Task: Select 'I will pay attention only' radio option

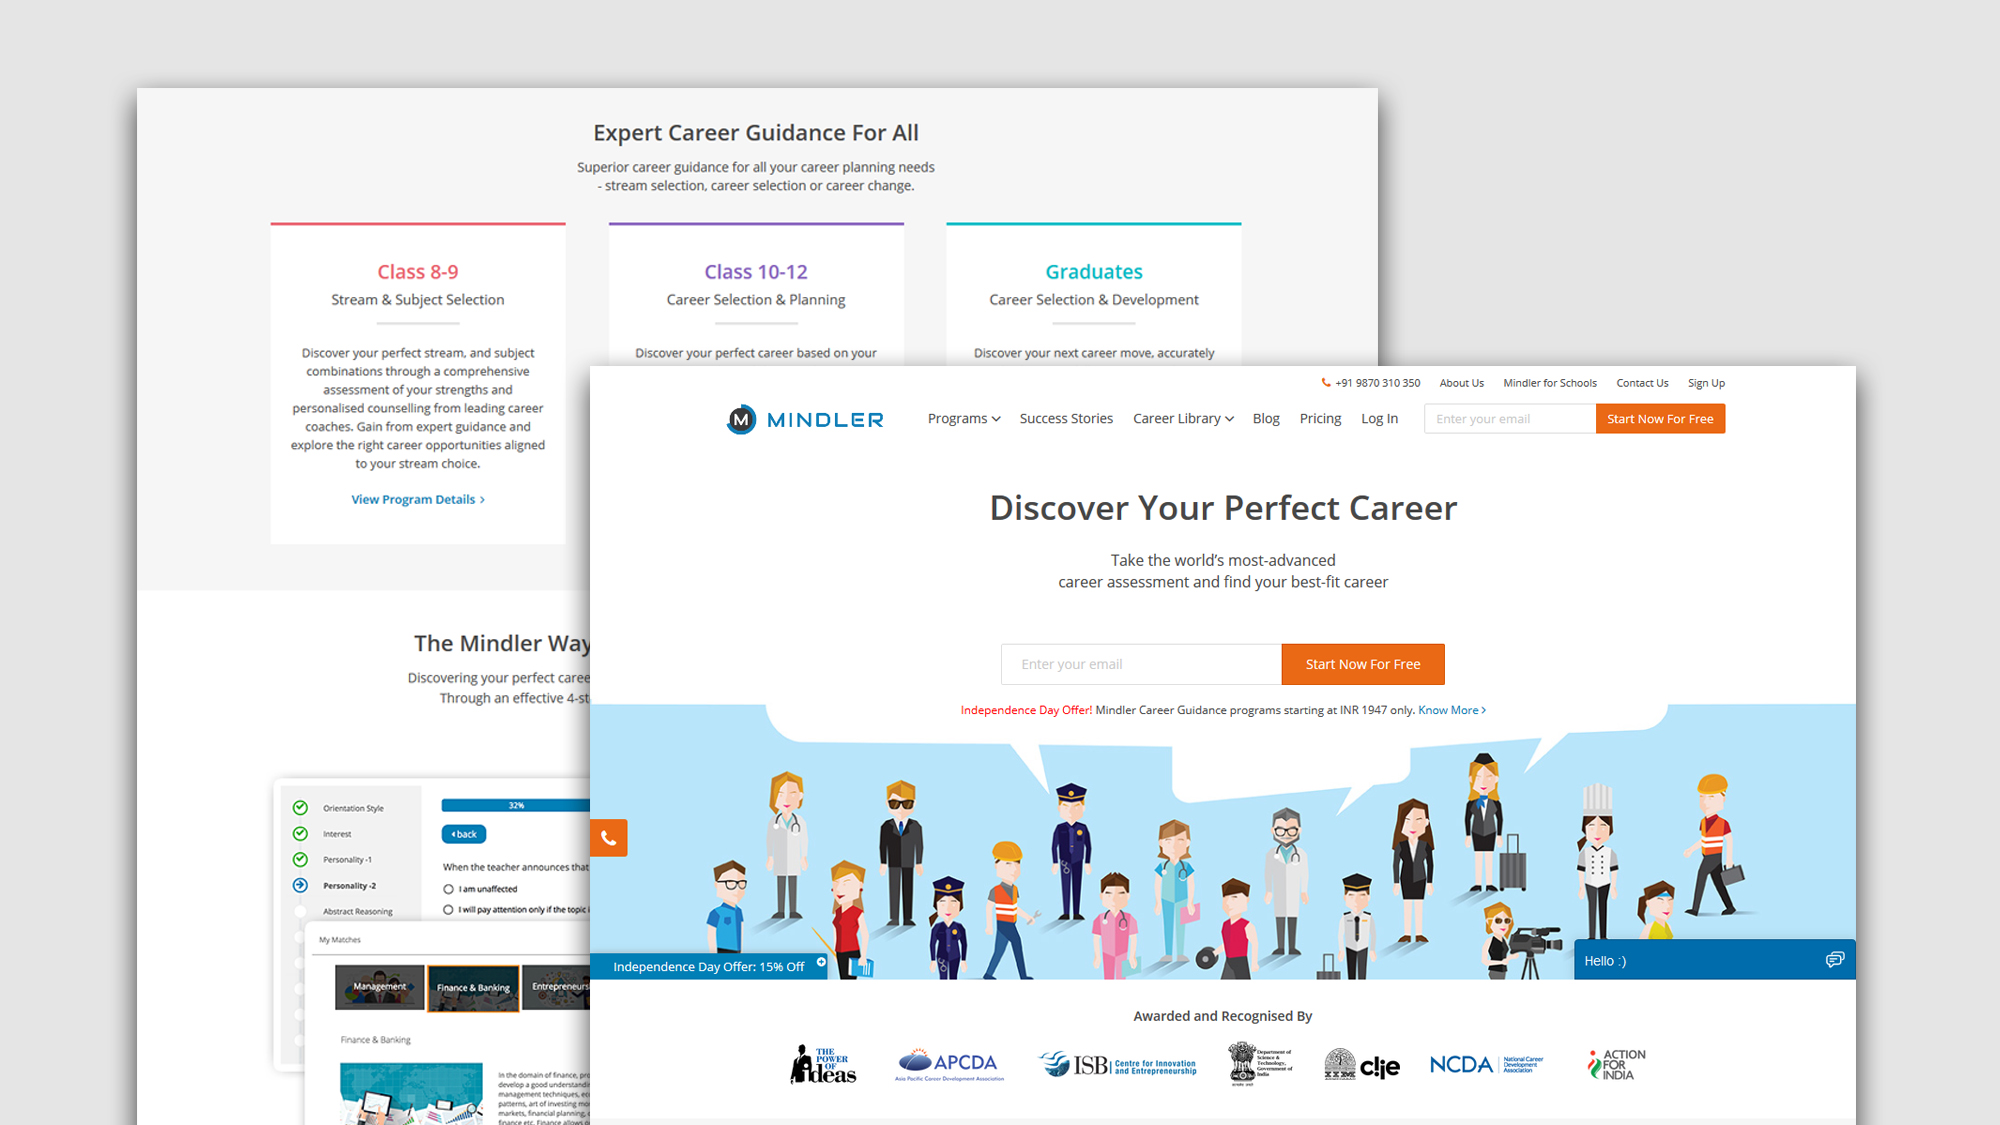Action: [x=448, y=910]
